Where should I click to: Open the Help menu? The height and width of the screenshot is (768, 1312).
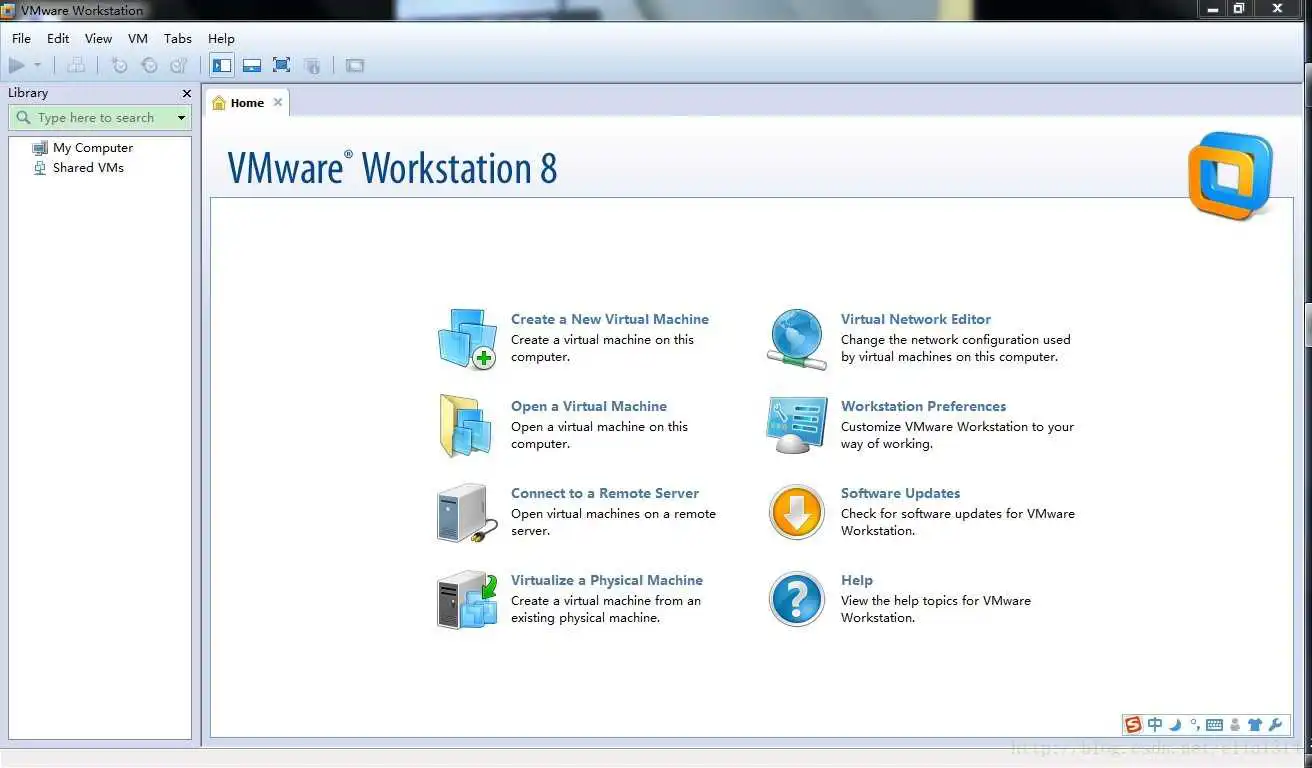(221, 38)
